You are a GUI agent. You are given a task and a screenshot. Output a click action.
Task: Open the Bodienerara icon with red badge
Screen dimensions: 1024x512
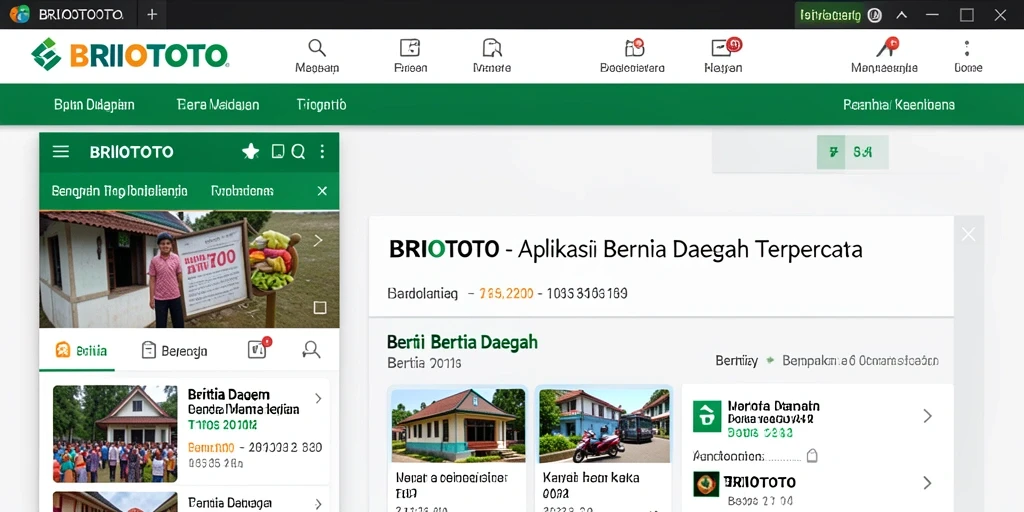634,47
